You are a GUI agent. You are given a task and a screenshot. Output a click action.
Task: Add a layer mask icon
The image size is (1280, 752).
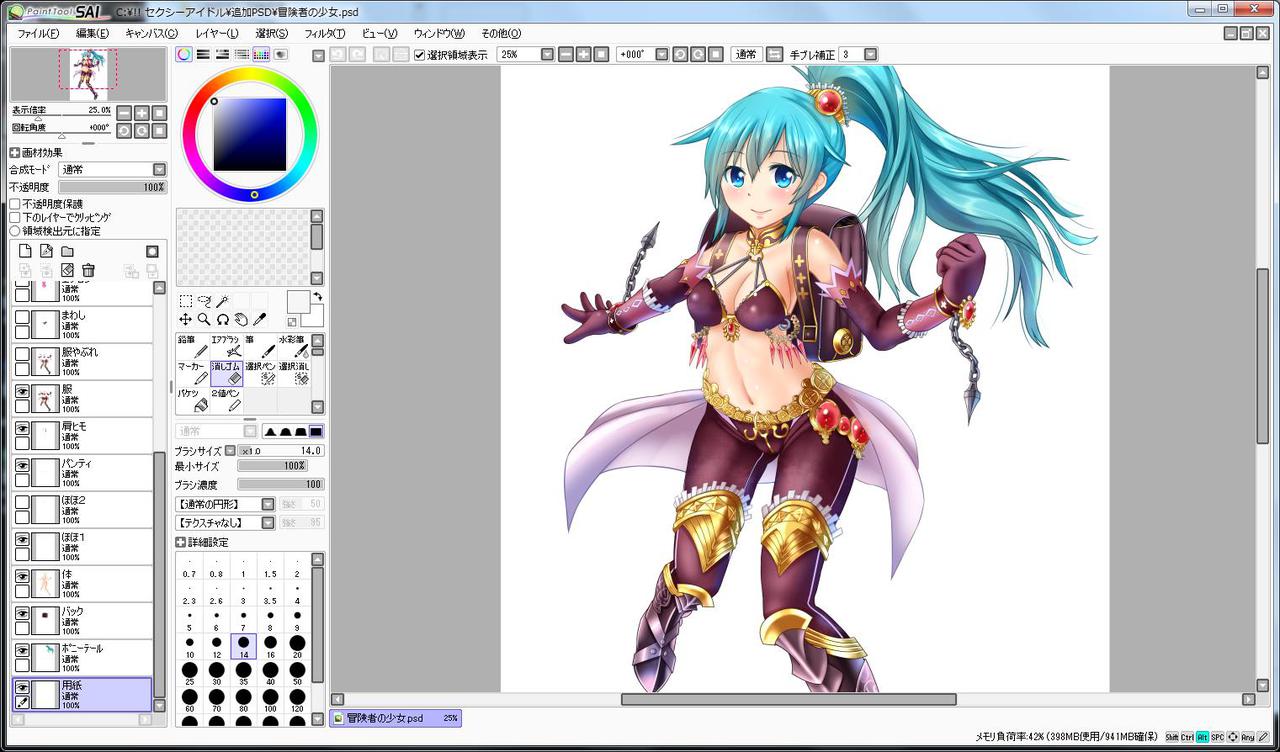152,251
